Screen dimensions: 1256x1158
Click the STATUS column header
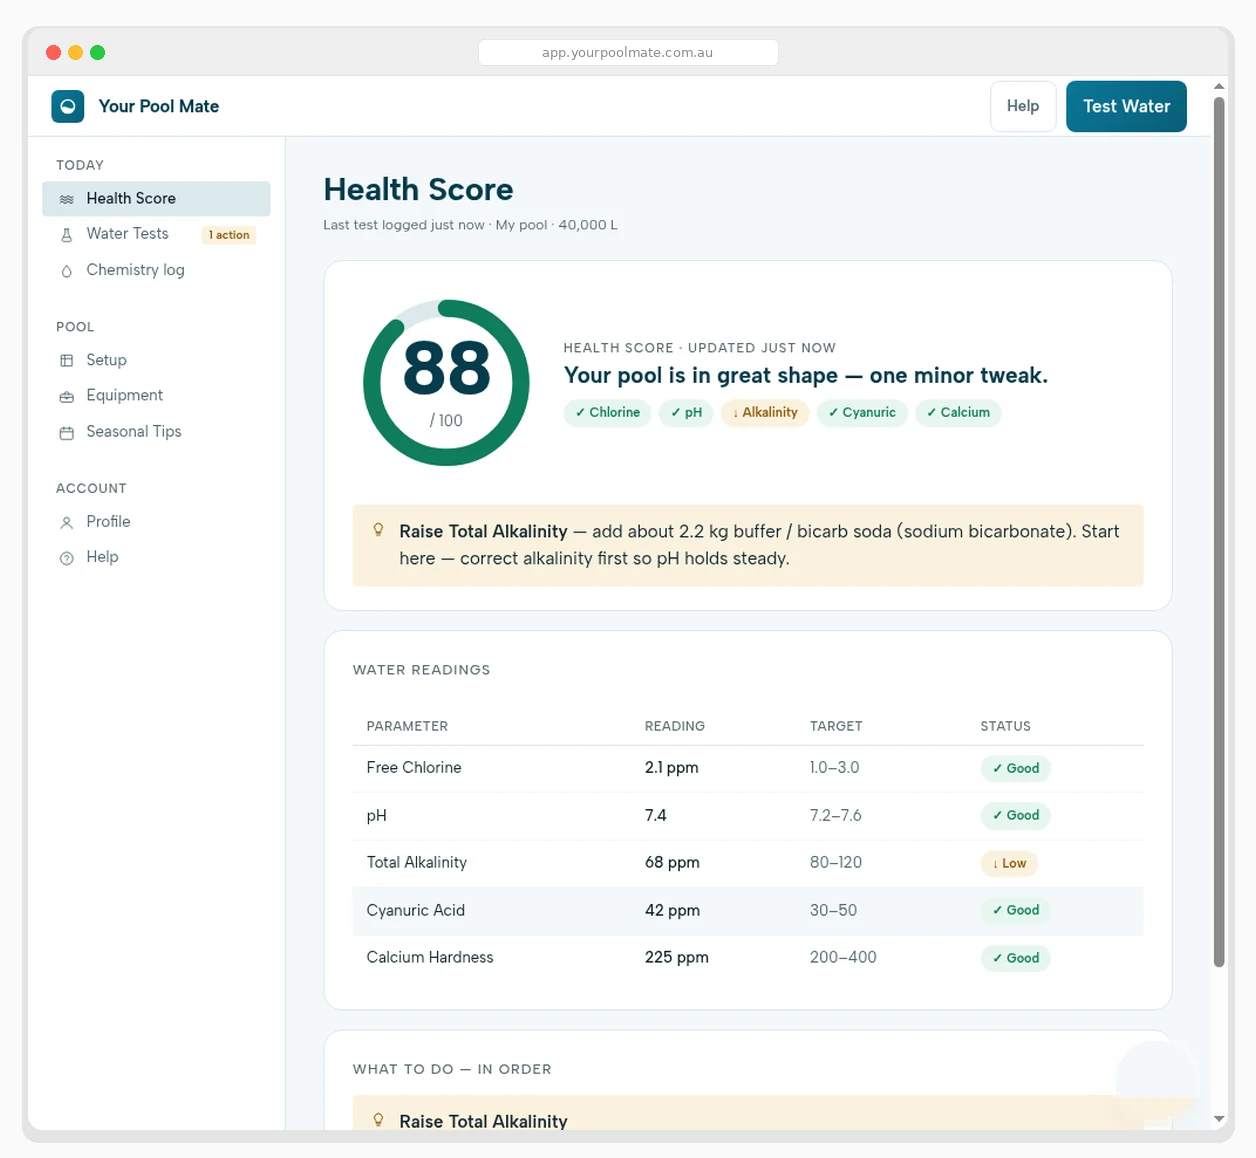[x=1005, y=726]
